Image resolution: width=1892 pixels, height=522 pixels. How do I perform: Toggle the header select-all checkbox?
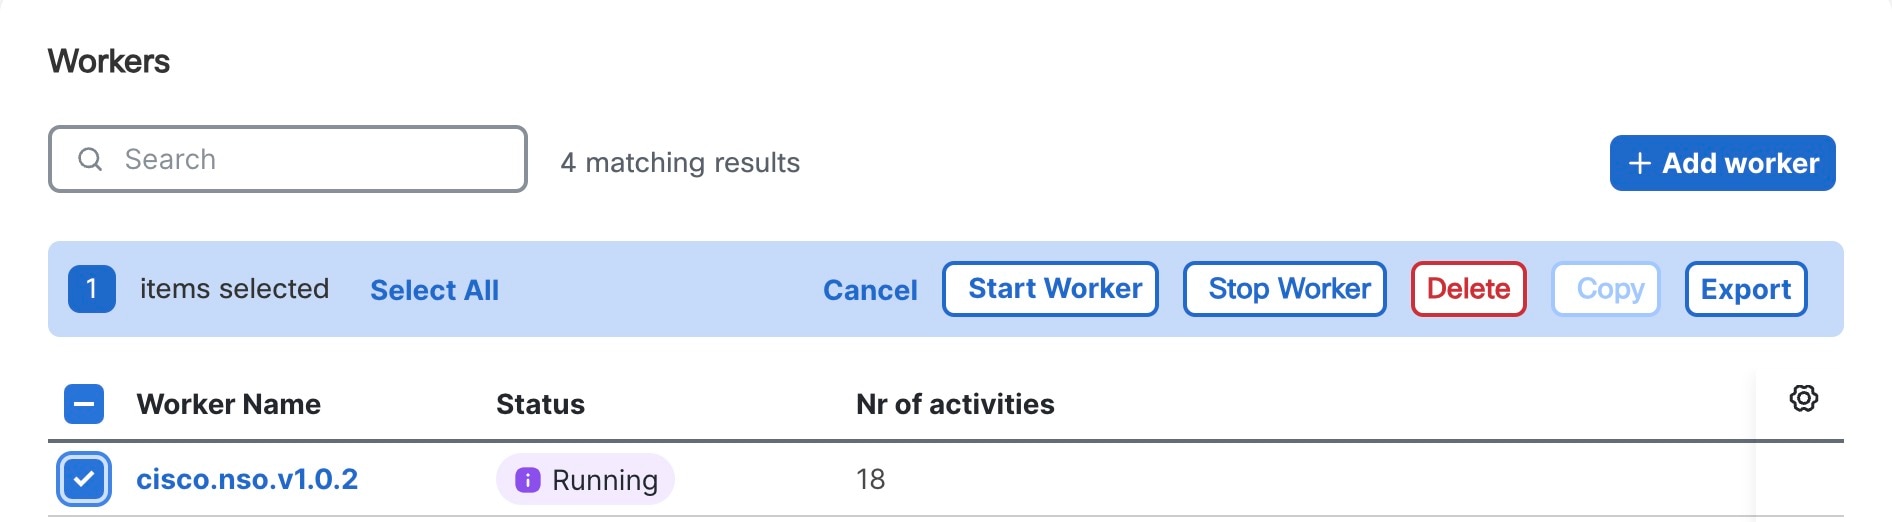click(x=84, y=404)
